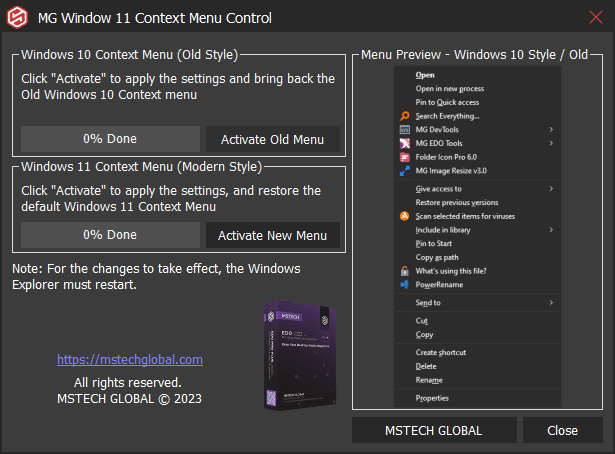The width and height of the screenshot is (615, 454).
Task: Choose Pin to Quick access
Action: pyautogui.click(x=447, y=102)
